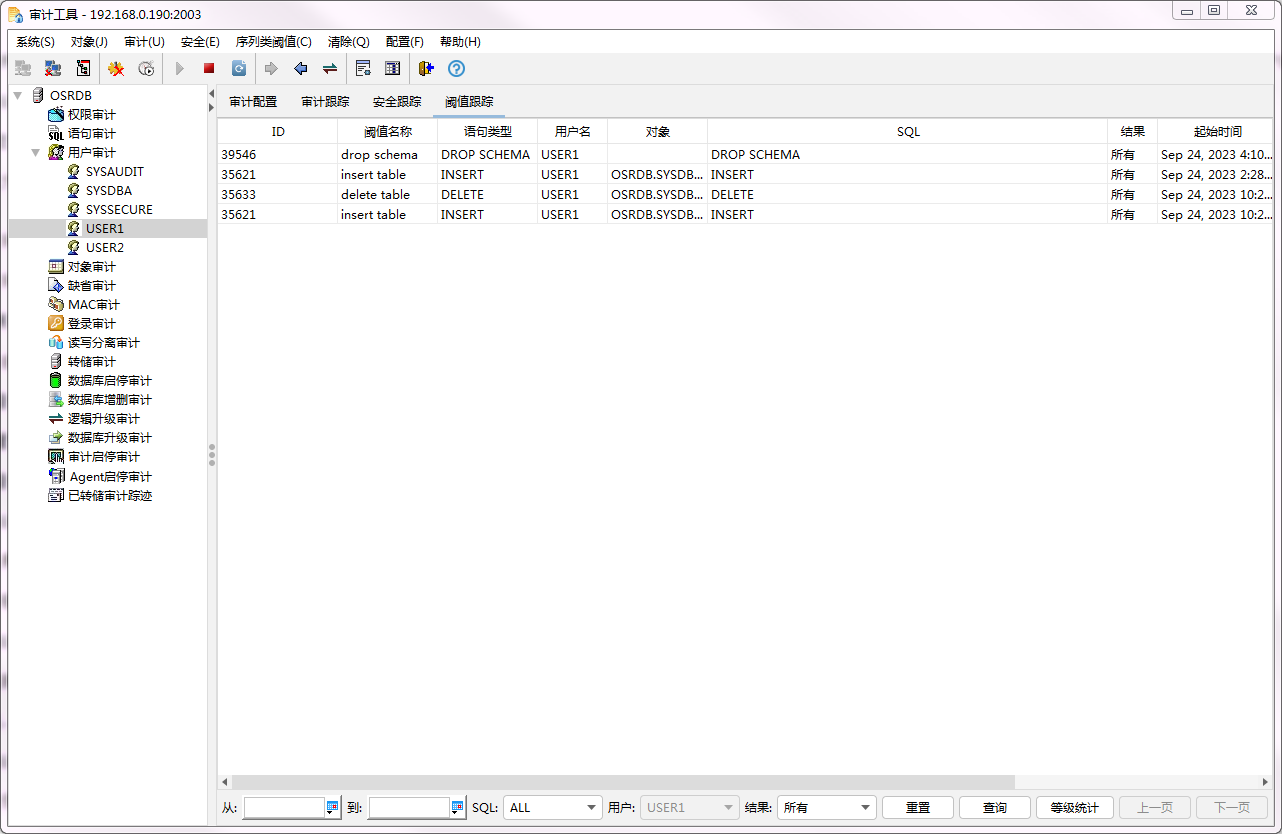Collapse the 用户审计 tree node
This screenshot has width=1282, height=834.
(x=36, y=153)
